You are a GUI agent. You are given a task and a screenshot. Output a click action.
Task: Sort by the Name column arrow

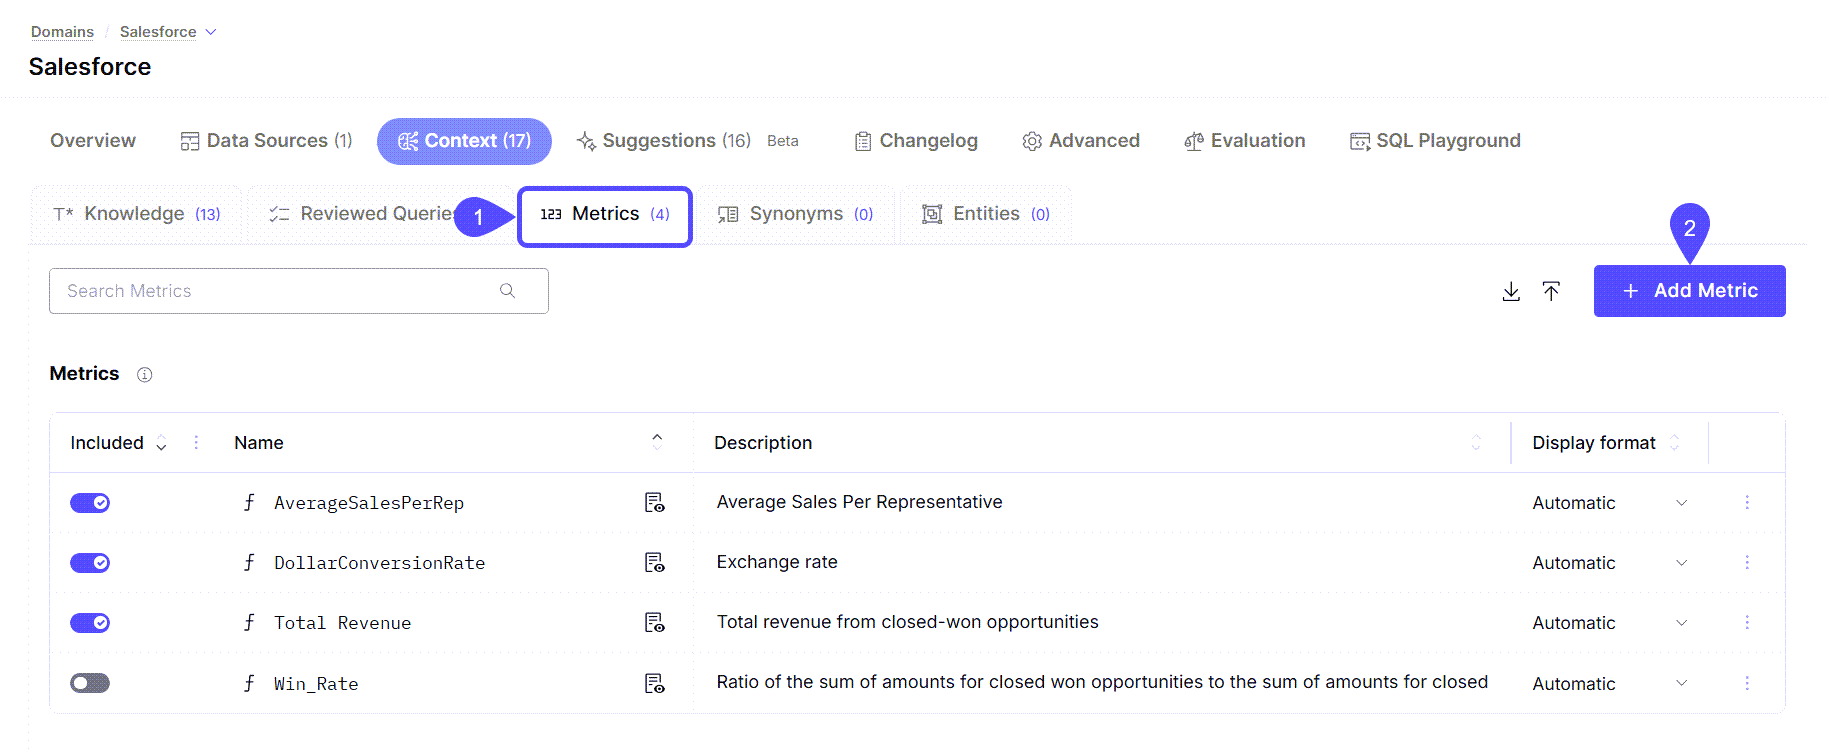(x=657, y=441)
